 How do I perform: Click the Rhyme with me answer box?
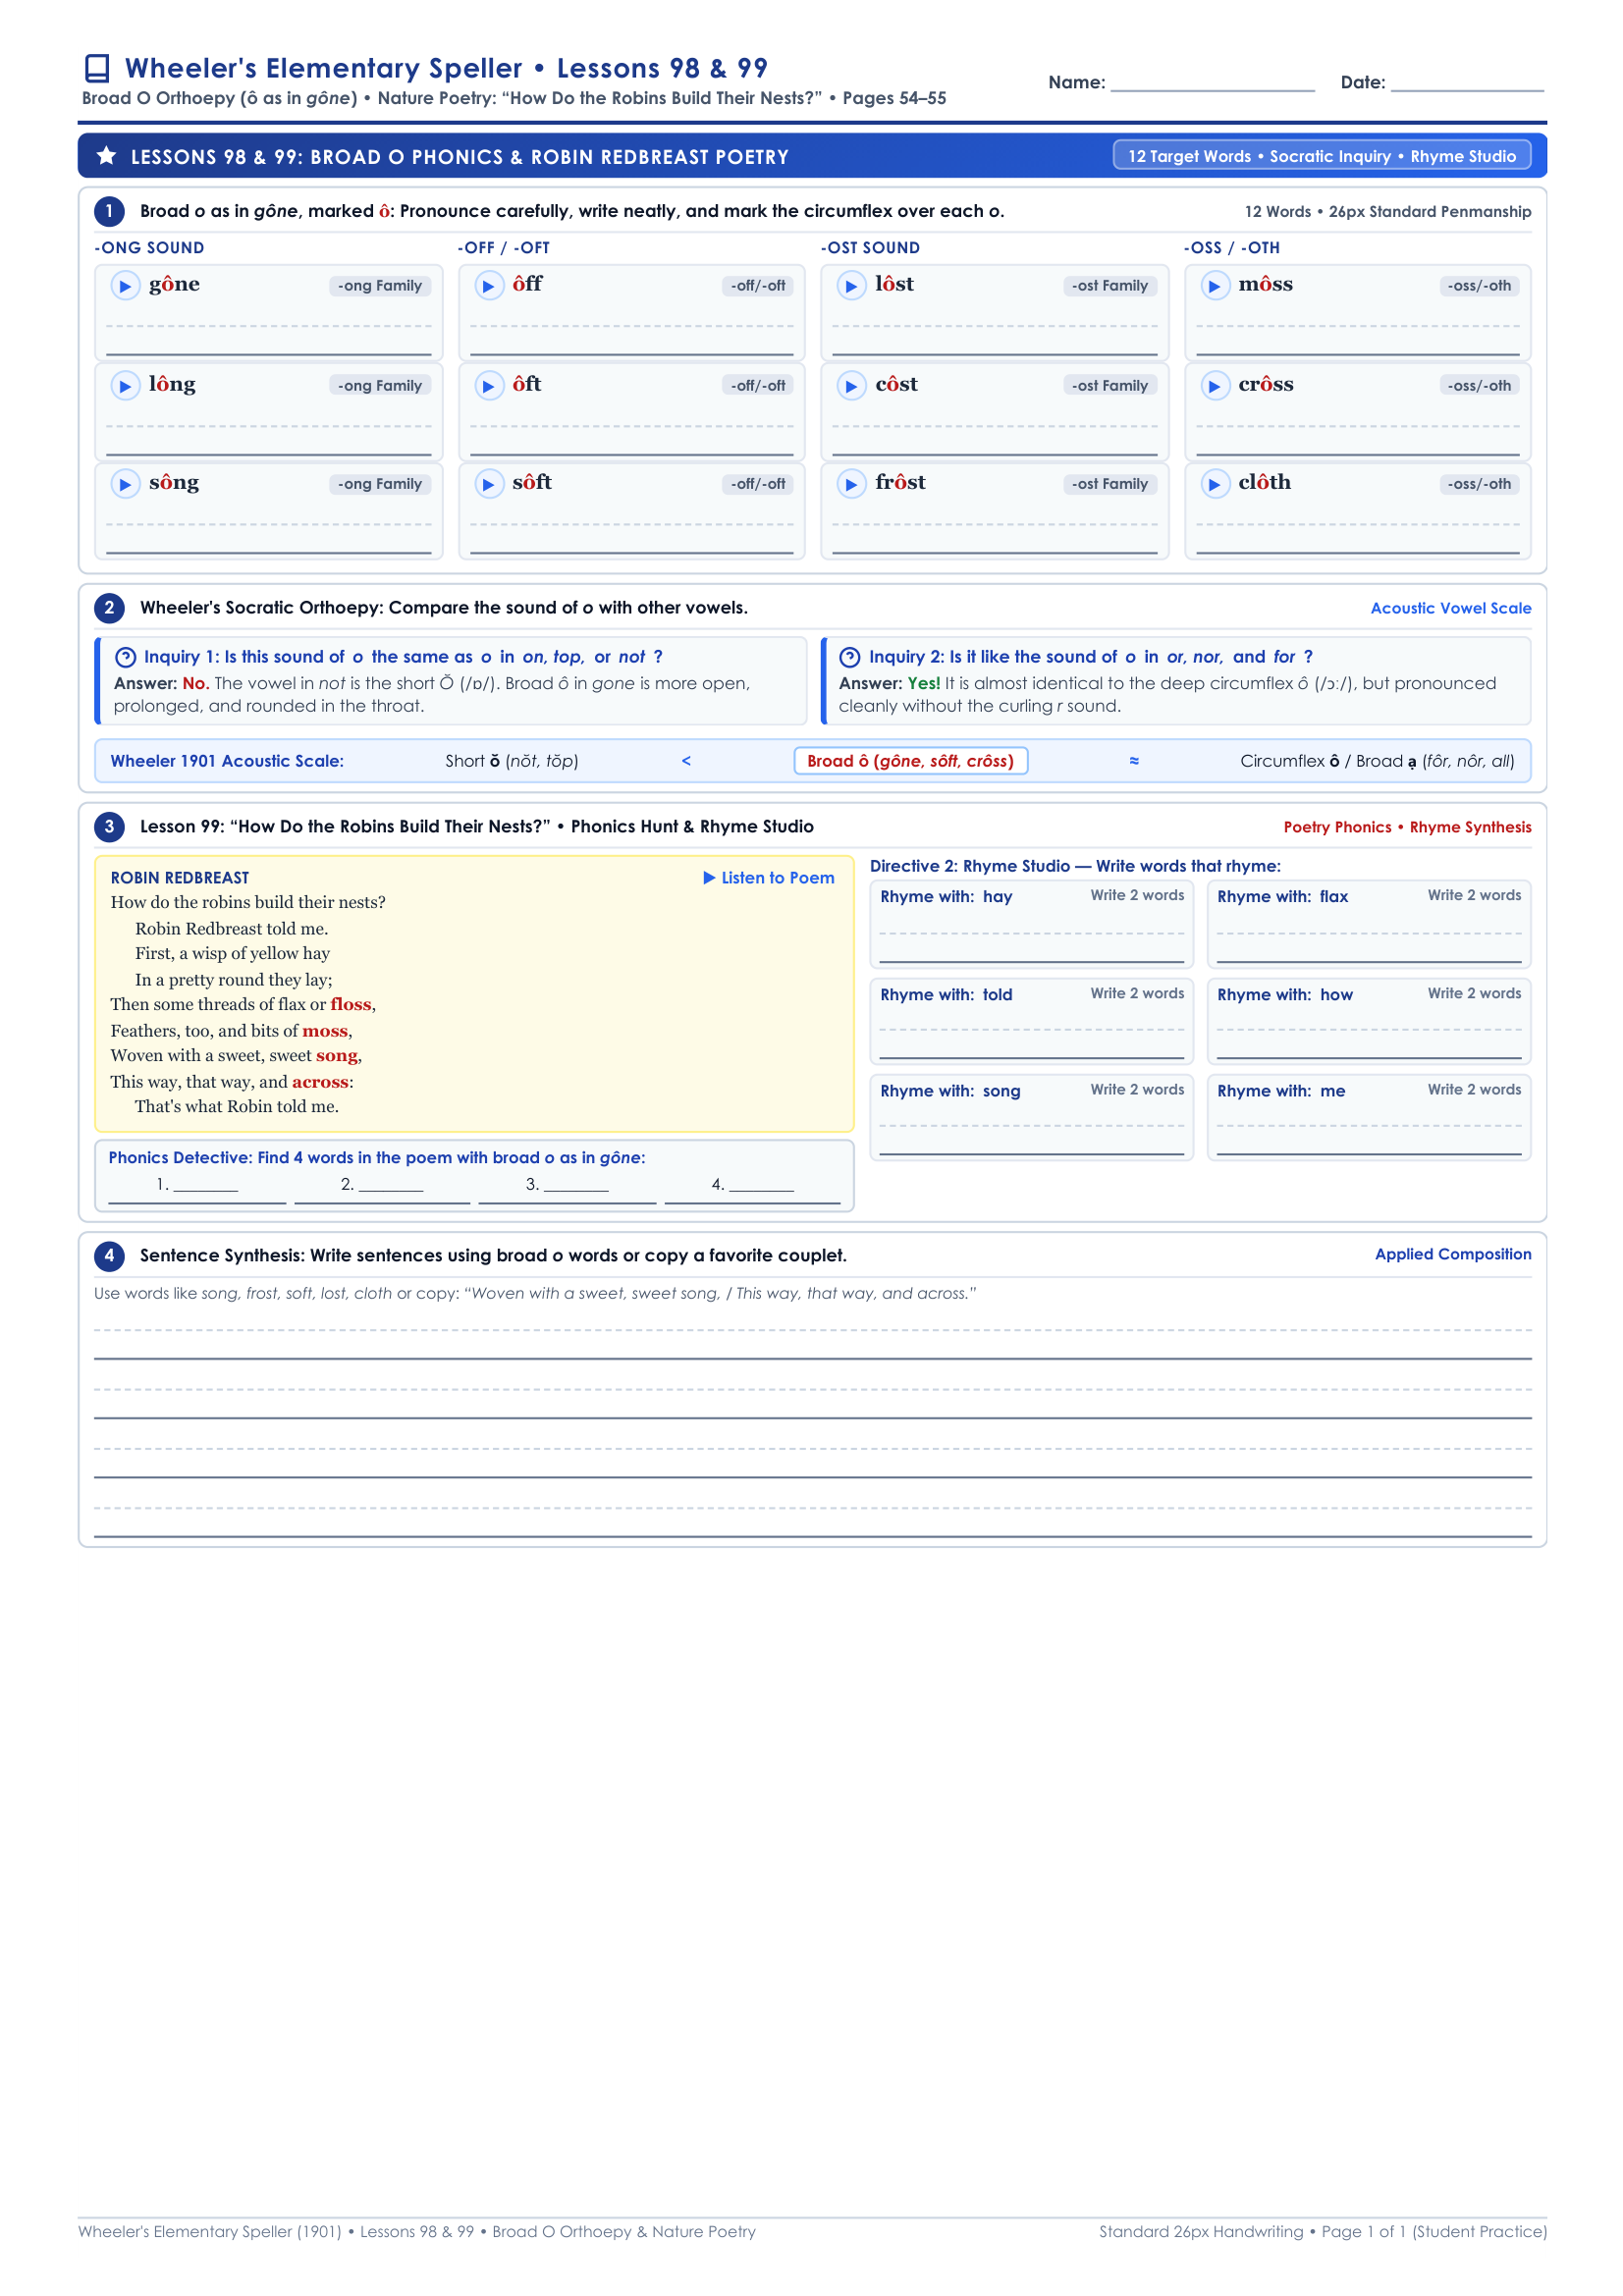(x=1369, y=1118)
